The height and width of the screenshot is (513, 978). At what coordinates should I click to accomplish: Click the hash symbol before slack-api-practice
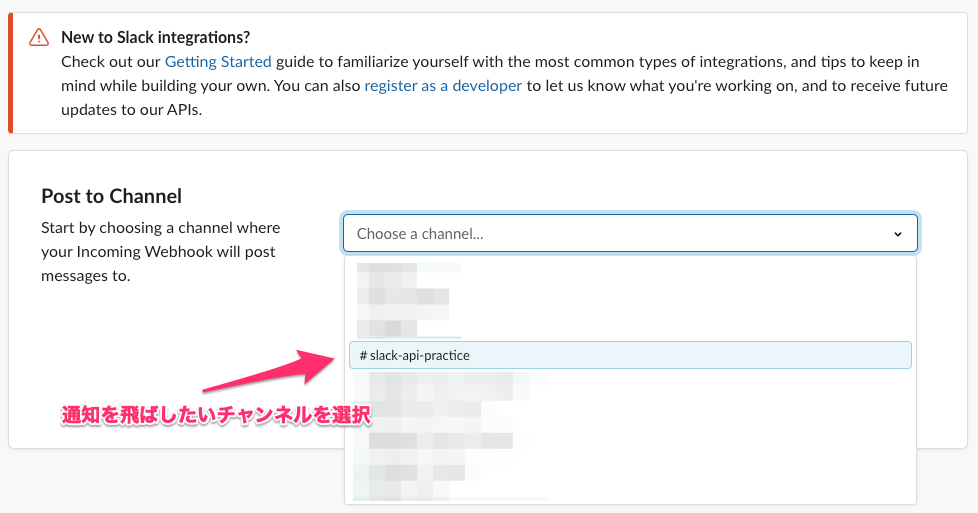(363, 355)
